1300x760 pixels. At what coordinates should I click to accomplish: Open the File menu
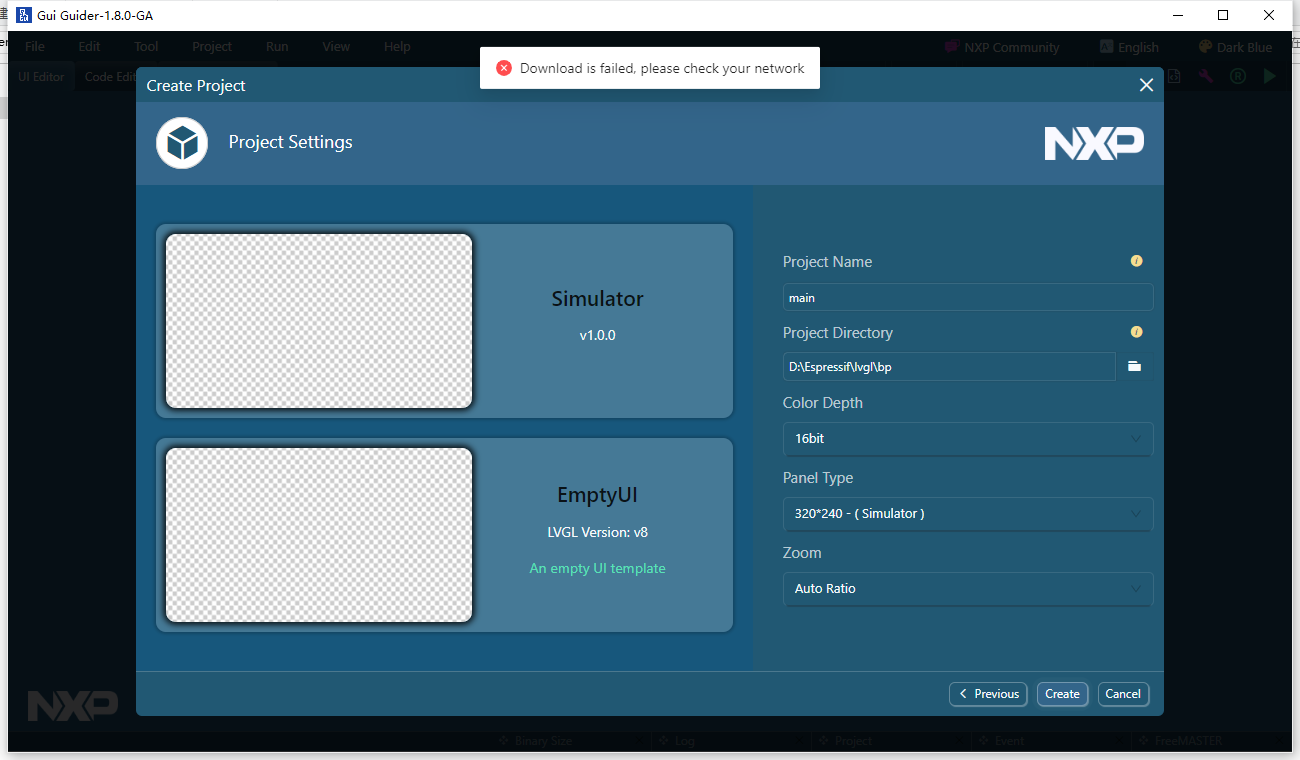tap(35, 47)
